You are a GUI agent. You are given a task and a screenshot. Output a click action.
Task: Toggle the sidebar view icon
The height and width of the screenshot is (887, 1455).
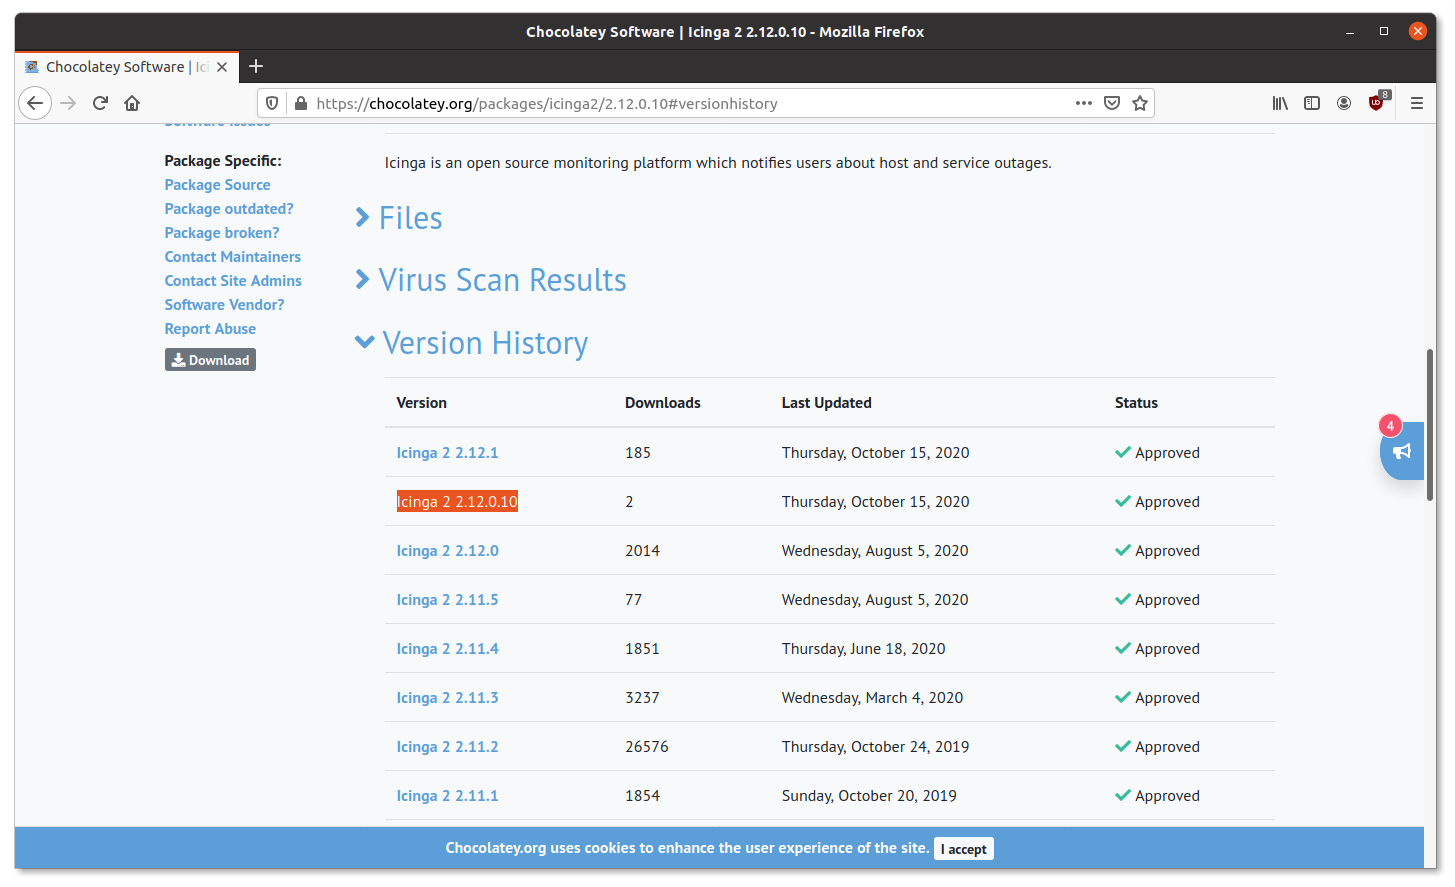[1311, 102]
